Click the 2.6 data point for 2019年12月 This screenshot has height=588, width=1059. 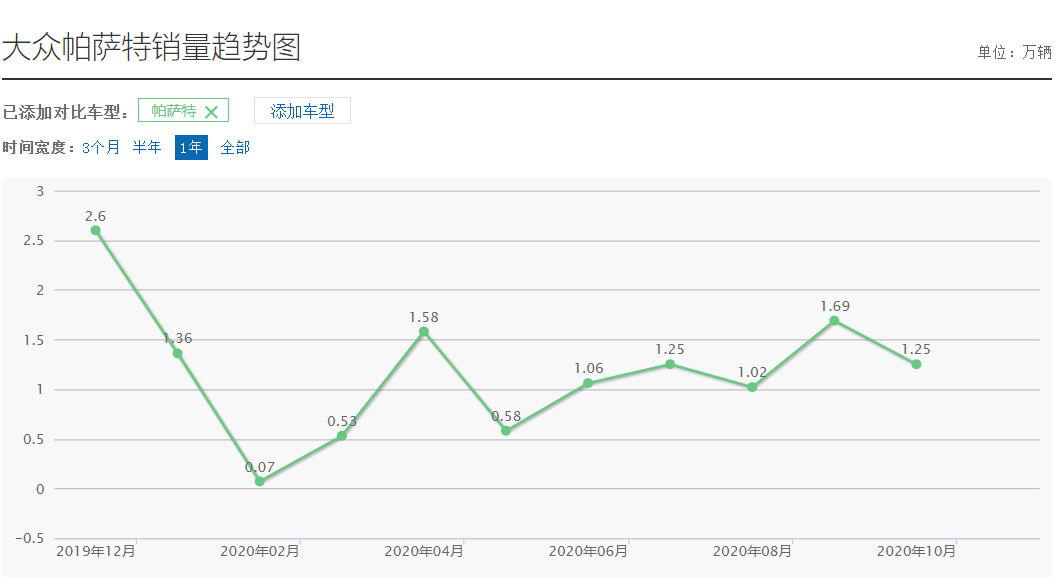(95, 230)
